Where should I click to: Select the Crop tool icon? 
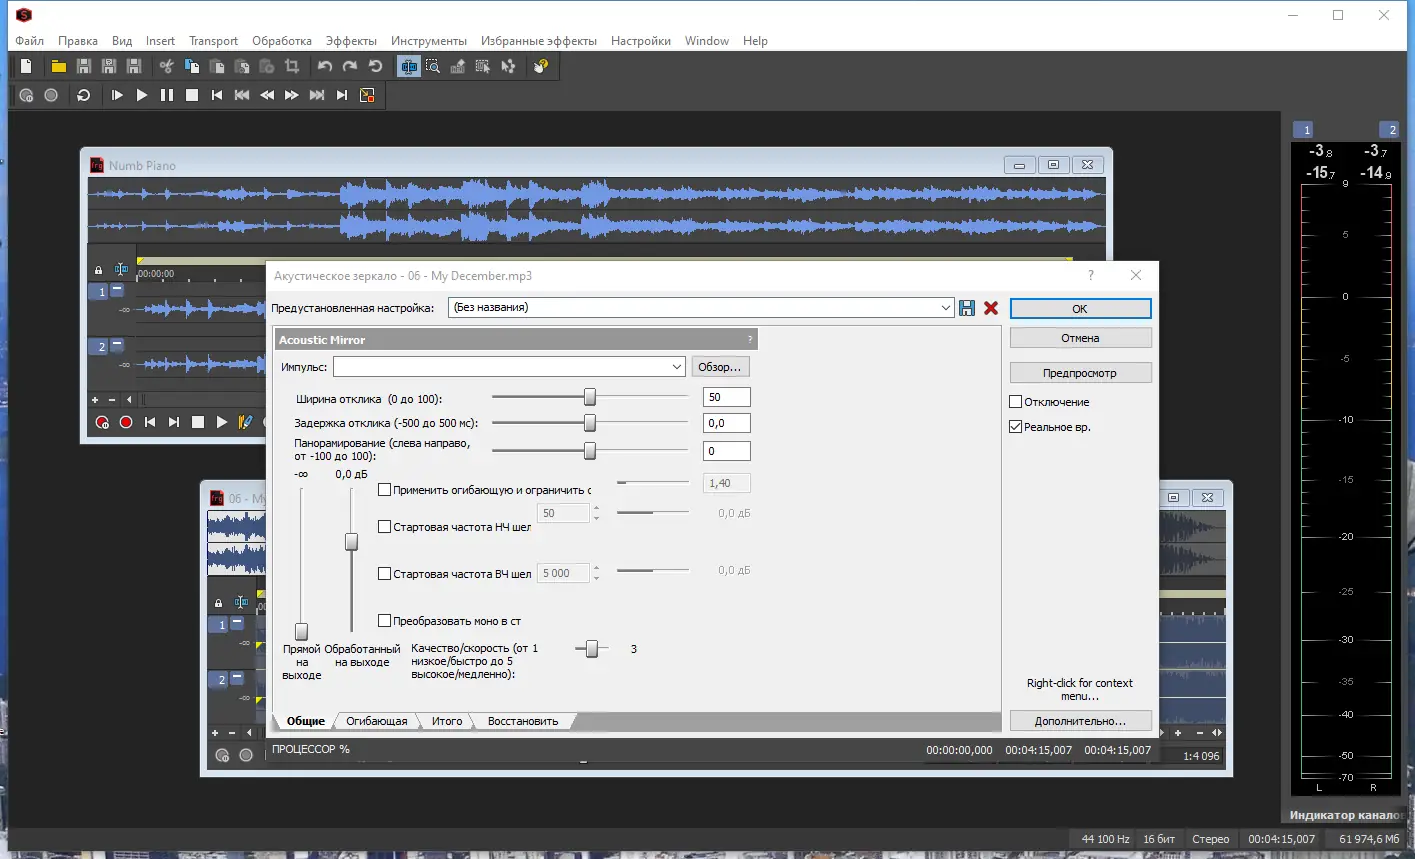[x=292, y=66]
